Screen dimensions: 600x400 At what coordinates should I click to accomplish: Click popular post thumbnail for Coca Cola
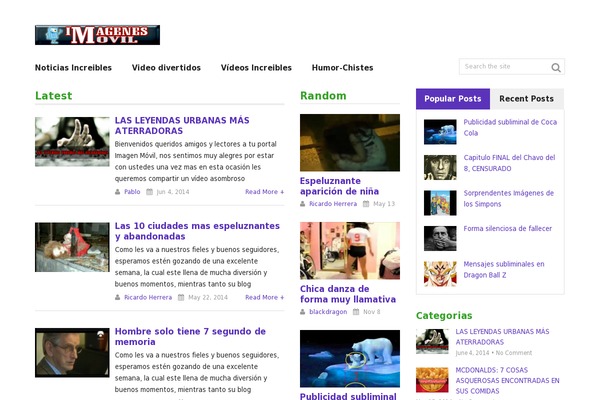coord(440,132)
